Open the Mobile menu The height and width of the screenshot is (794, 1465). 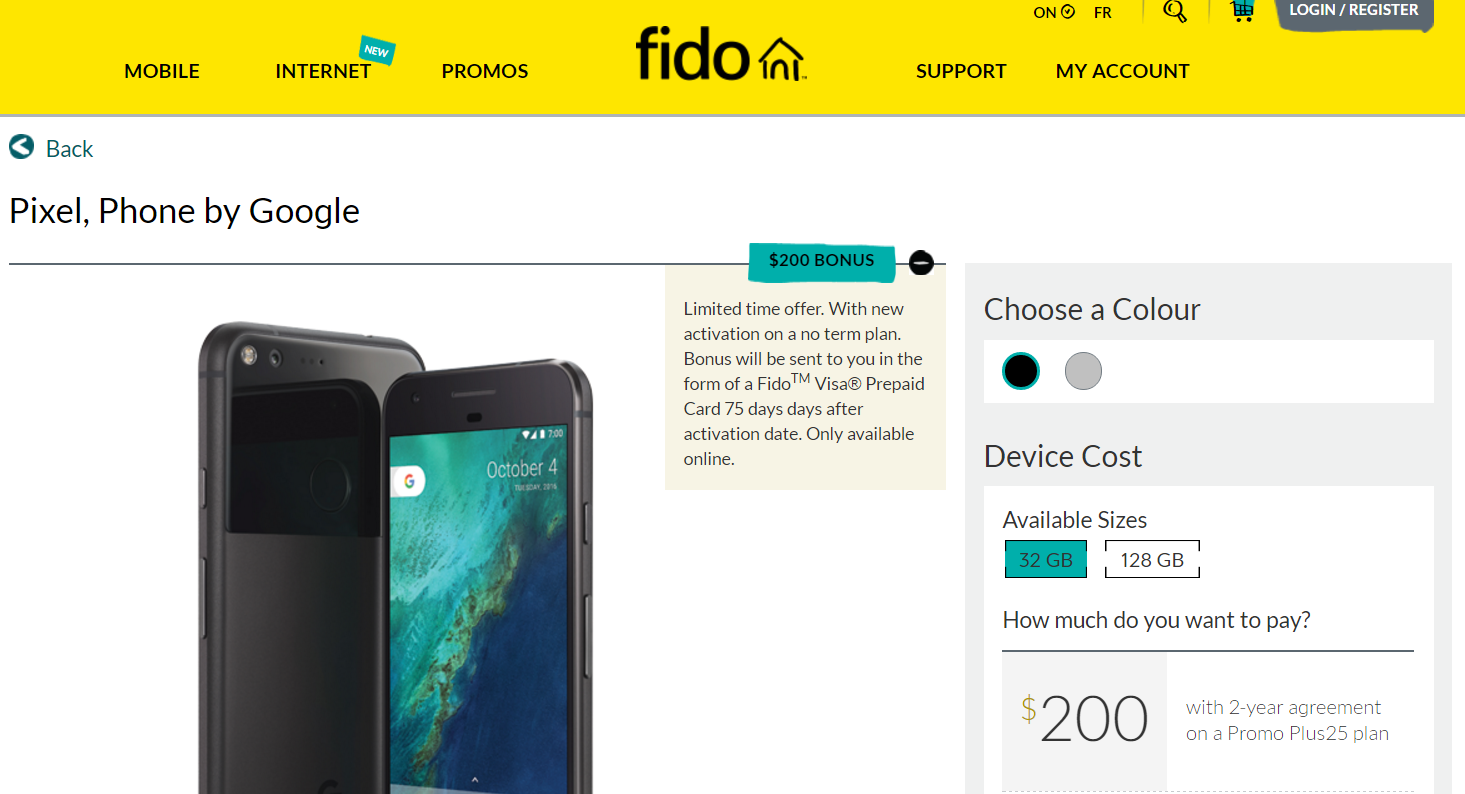coord(162,71)
